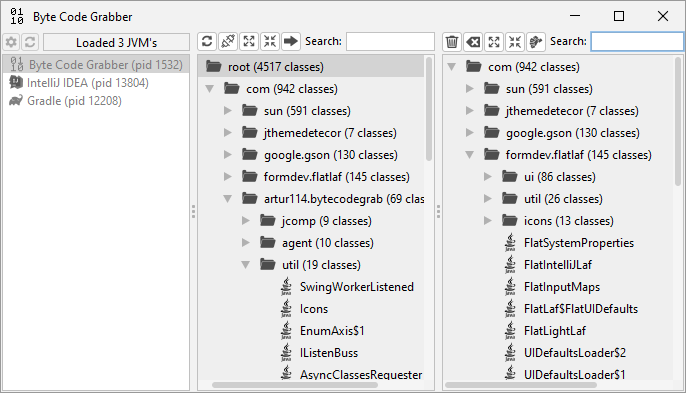Click the refresh JVM list icon
This screenshot has width=686, height=393.
click(x=30, y=42)
